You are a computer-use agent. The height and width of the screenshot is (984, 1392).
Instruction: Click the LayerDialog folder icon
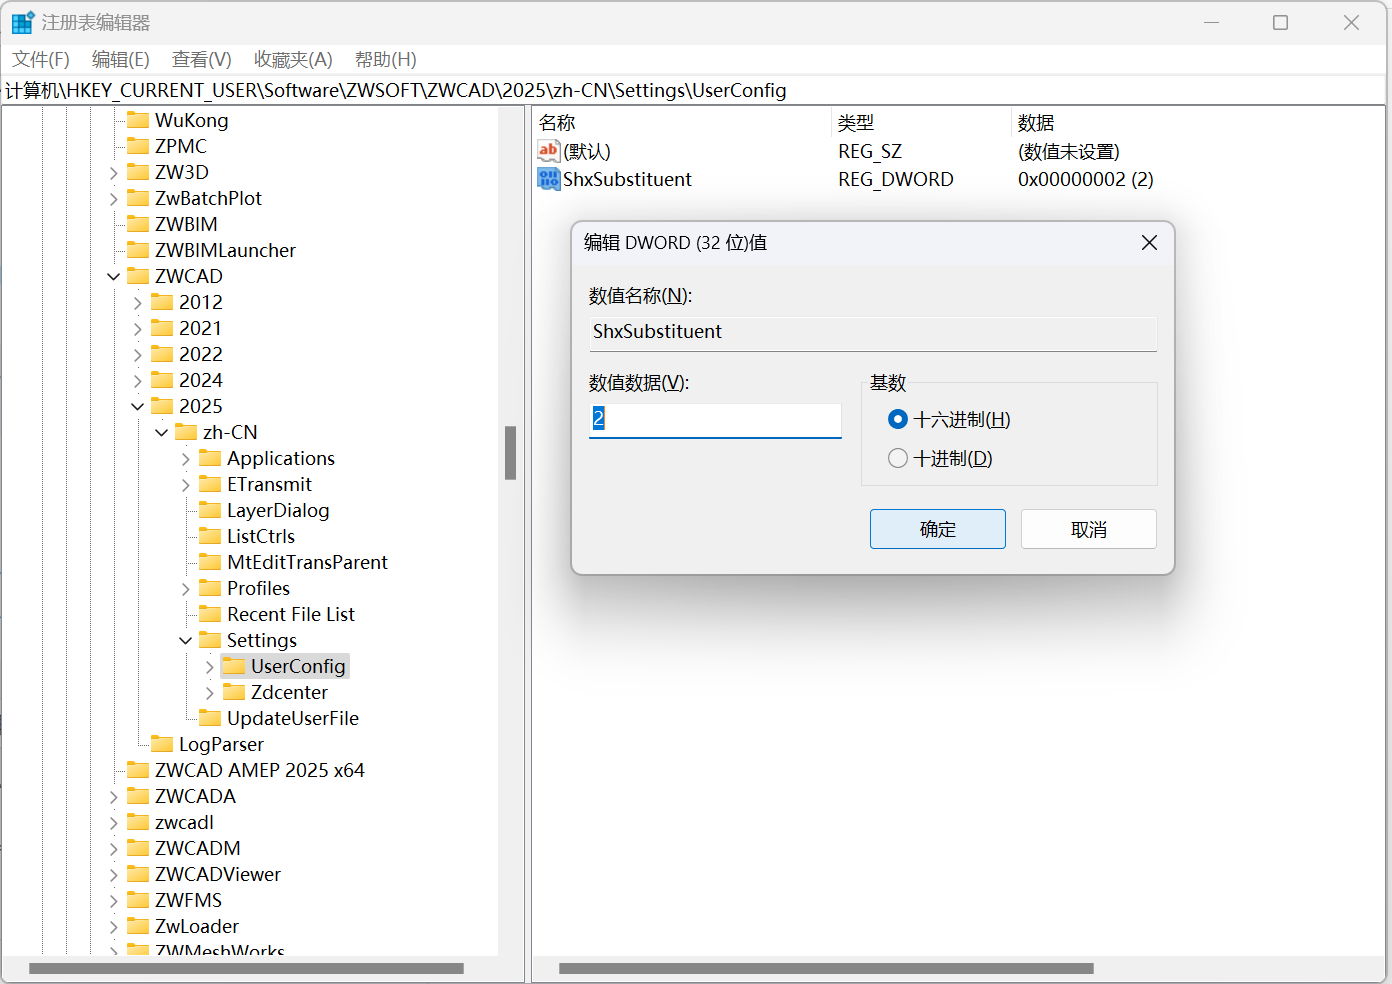coord(210,510)
